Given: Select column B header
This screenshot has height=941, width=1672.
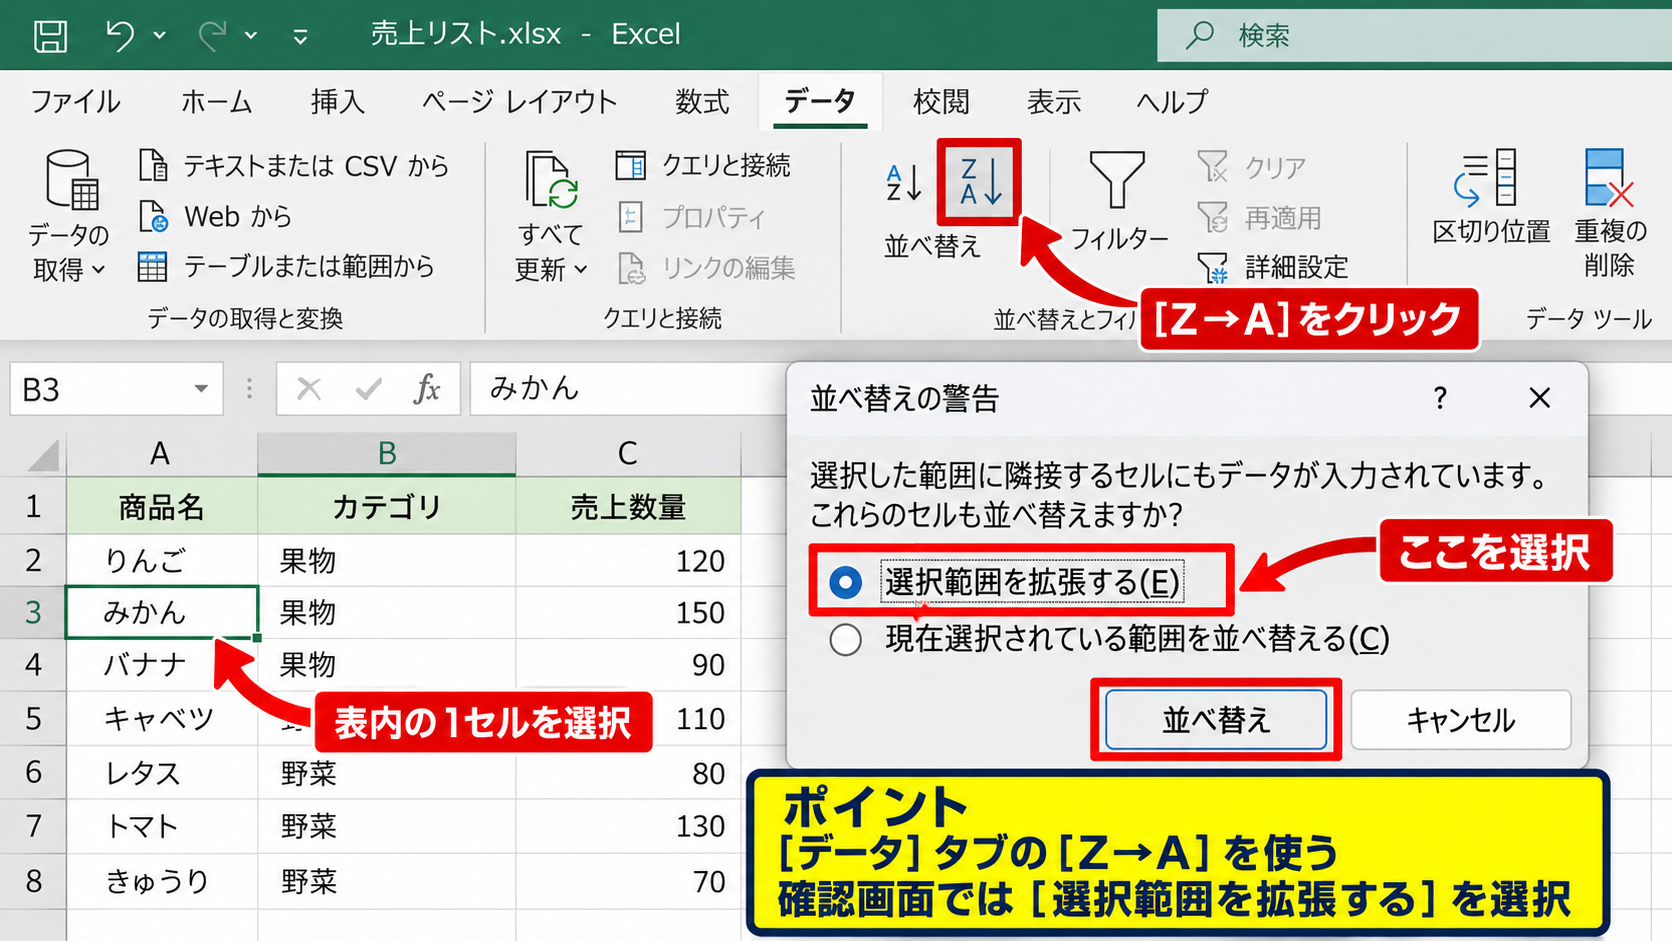Looking at the screenshot, I should coord(387,454).
